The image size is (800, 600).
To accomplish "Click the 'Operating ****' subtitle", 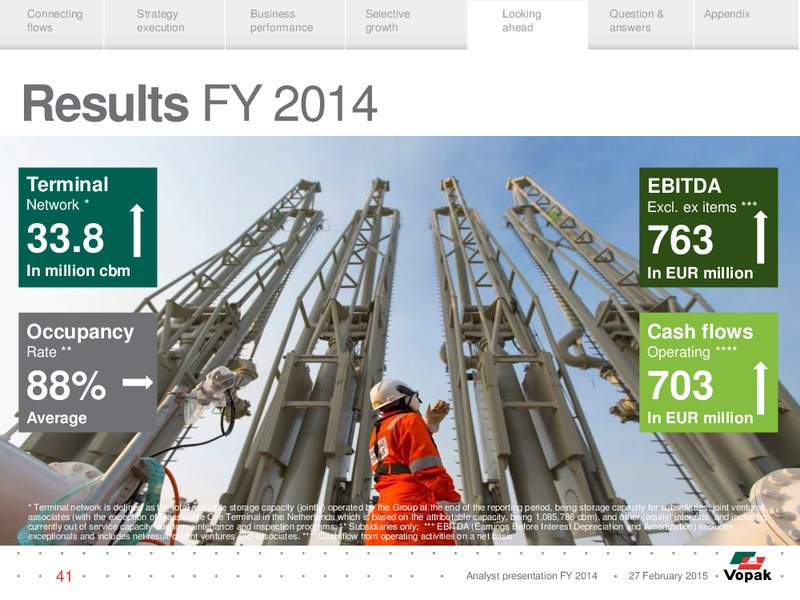I will click(x=692, y=352).
